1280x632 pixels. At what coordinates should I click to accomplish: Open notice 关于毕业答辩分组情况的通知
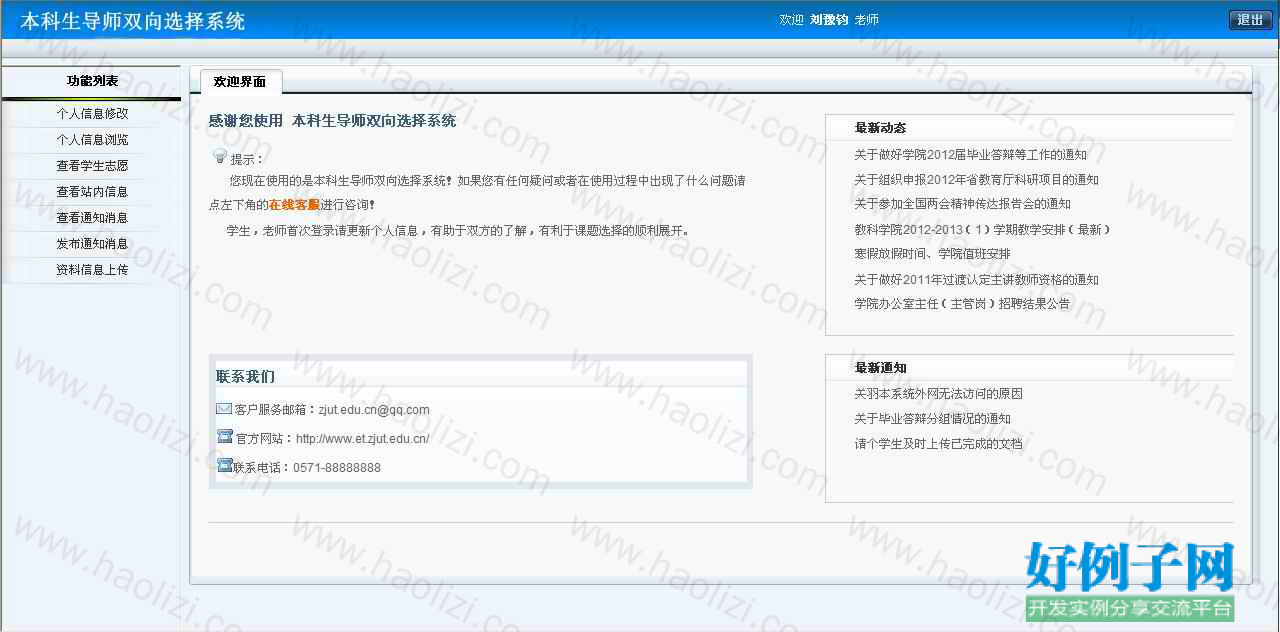[932, 419]
